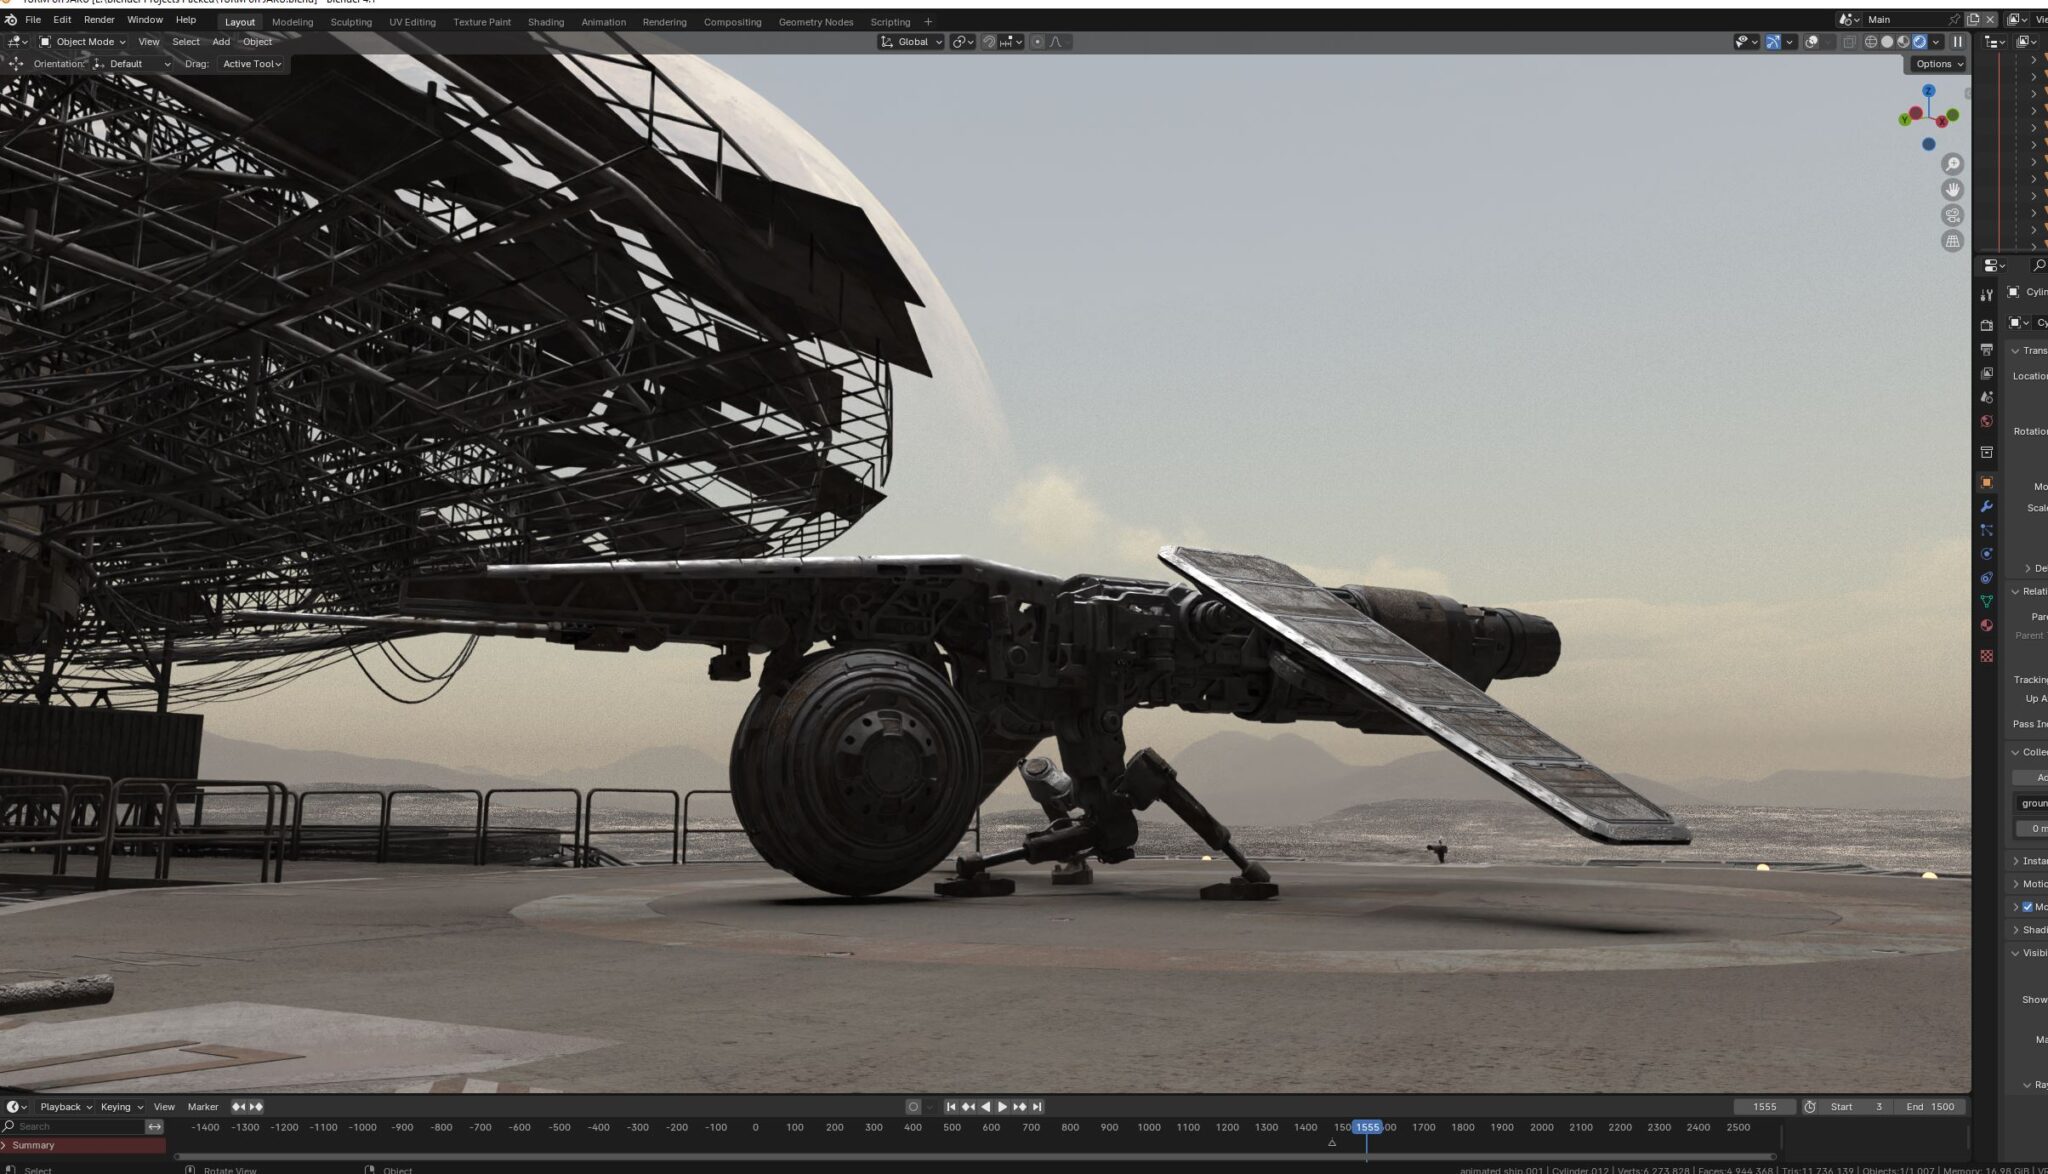Pause the viewport render preview
This screenshot has height=1174, width=2048.
[x=1958, y=42]
